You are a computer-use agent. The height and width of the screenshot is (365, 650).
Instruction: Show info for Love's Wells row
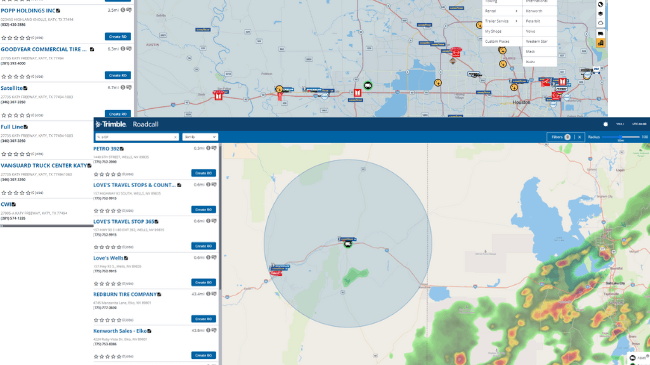click(208, 258)
